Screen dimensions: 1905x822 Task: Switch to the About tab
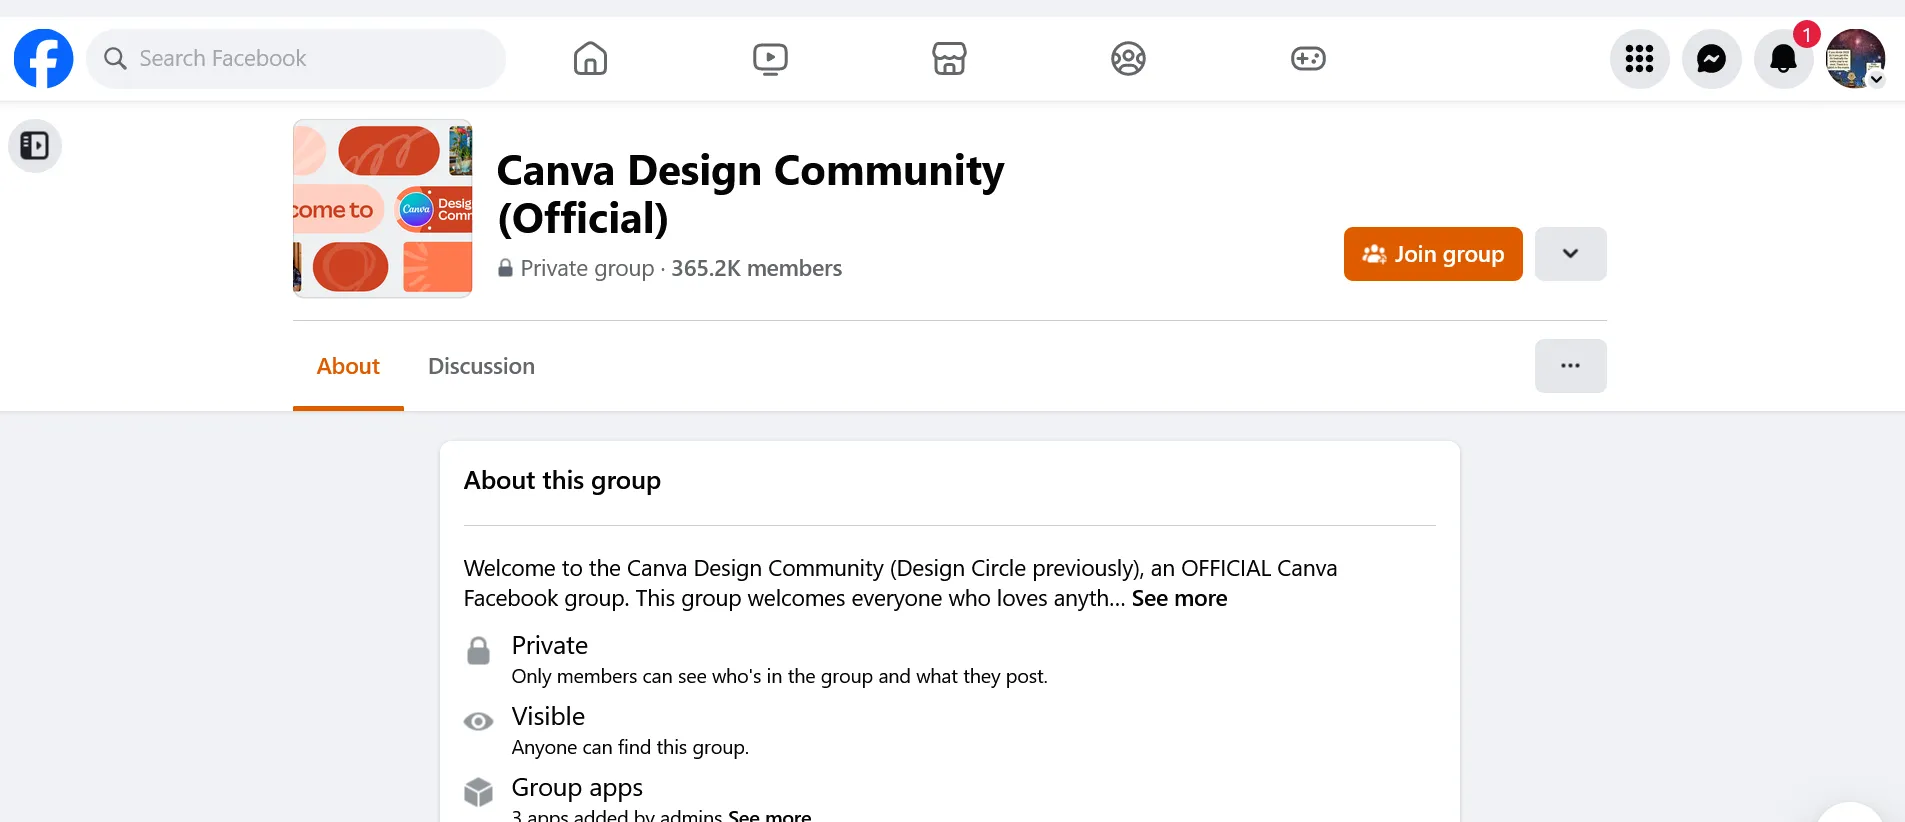348,366
